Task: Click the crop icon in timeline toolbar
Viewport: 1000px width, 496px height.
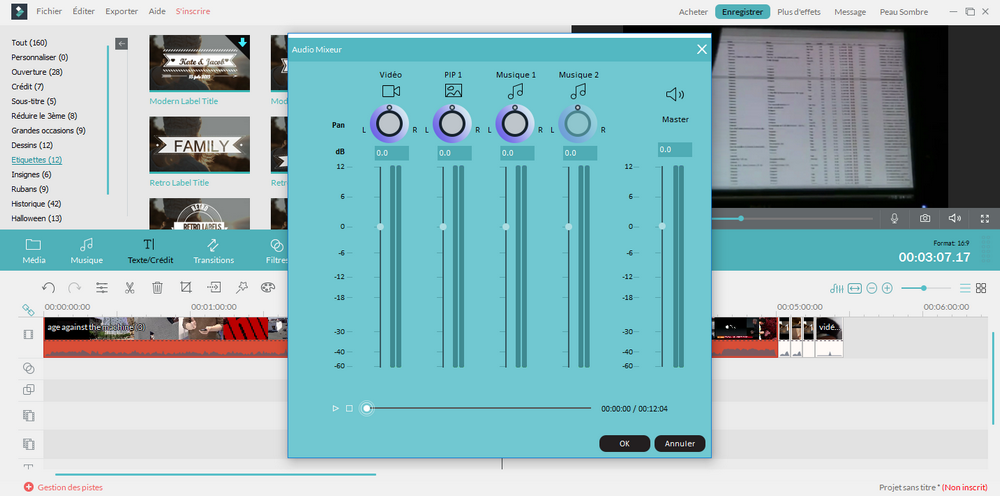Action: tap(185, 288)
